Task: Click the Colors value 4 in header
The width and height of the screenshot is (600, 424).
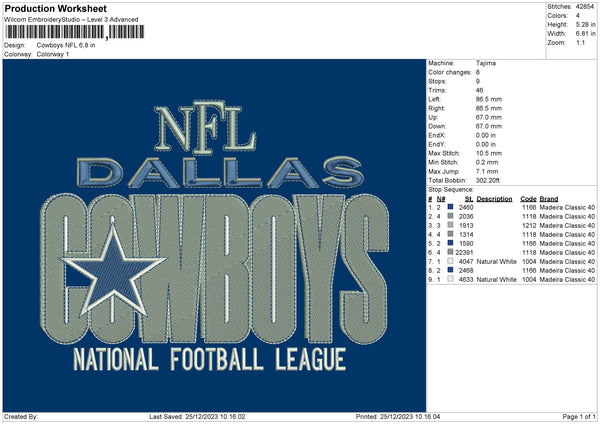Action: click(x=577, y=16)
